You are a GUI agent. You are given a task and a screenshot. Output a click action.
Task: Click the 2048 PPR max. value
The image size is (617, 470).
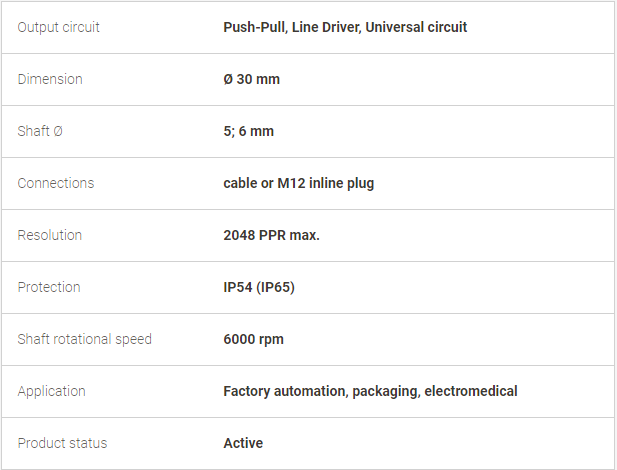coord(271,235)
